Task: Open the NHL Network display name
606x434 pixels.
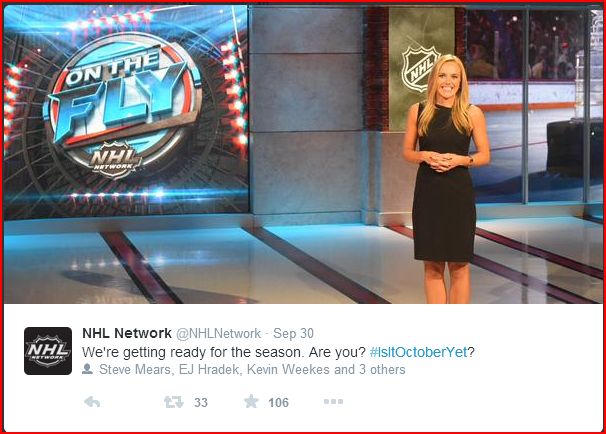Action: point(127,333)
